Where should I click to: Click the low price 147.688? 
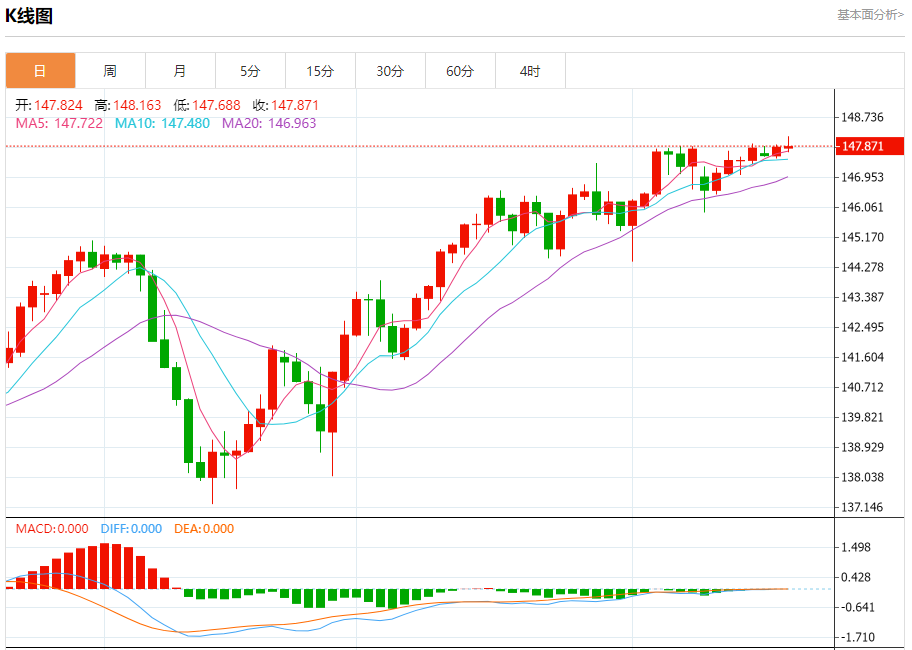click(x=216, y=105)
